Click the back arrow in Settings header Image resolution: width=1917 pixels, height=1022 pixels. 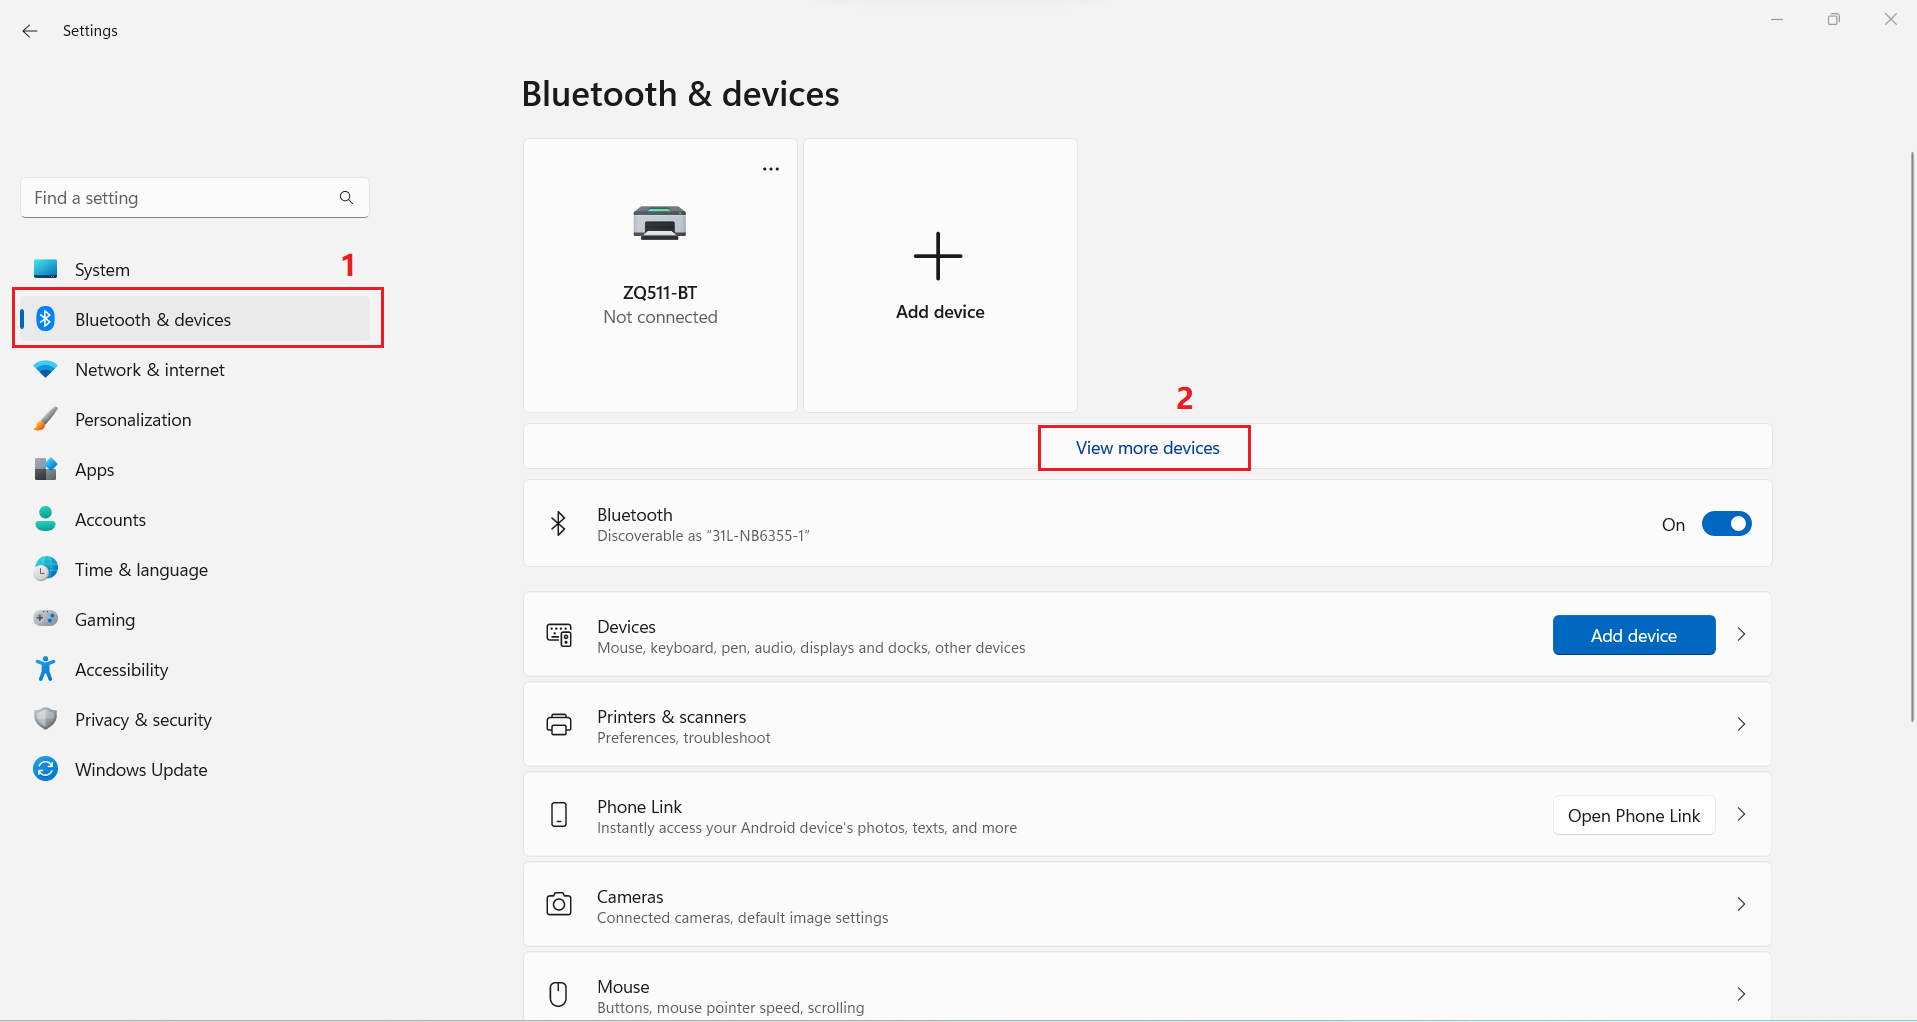click(30, 31)
